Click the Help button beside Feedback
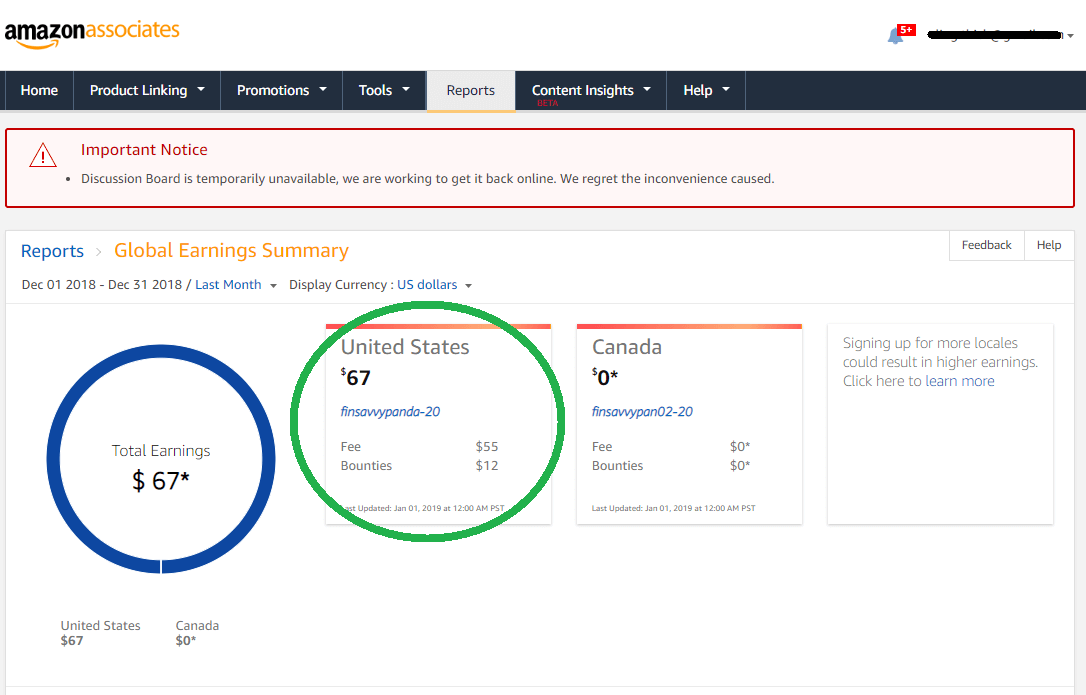The width and height of the screenshot is (1086, 695). [1049, 245]
